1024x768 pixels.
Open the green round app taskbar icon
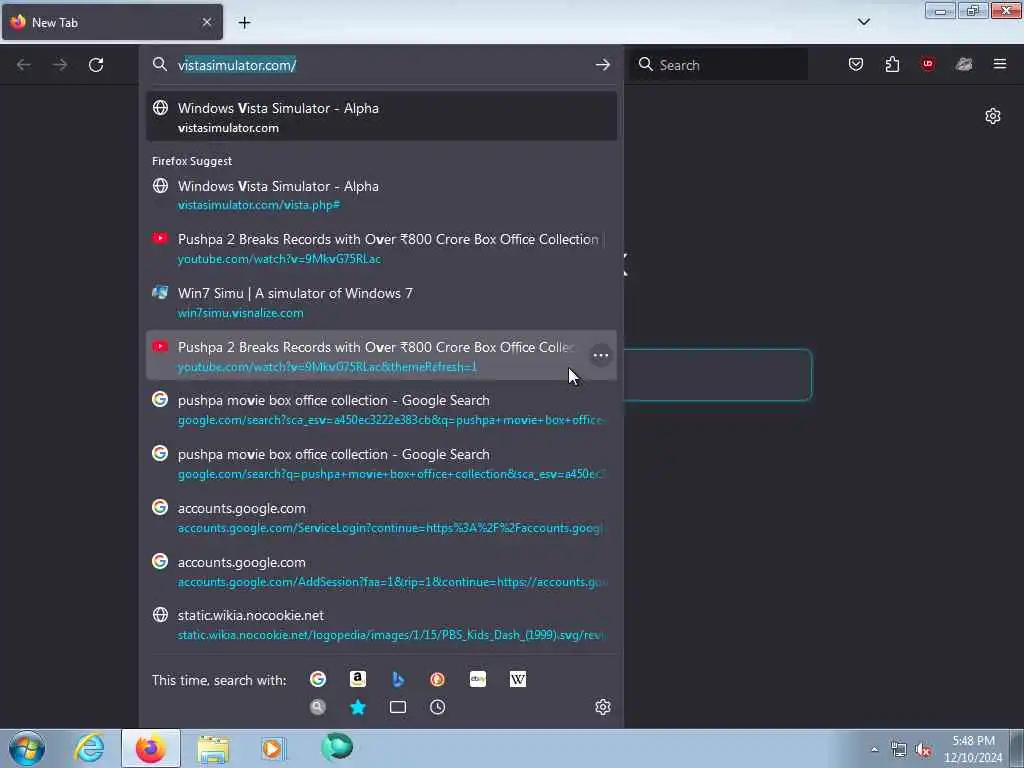(x=337, y=747)
